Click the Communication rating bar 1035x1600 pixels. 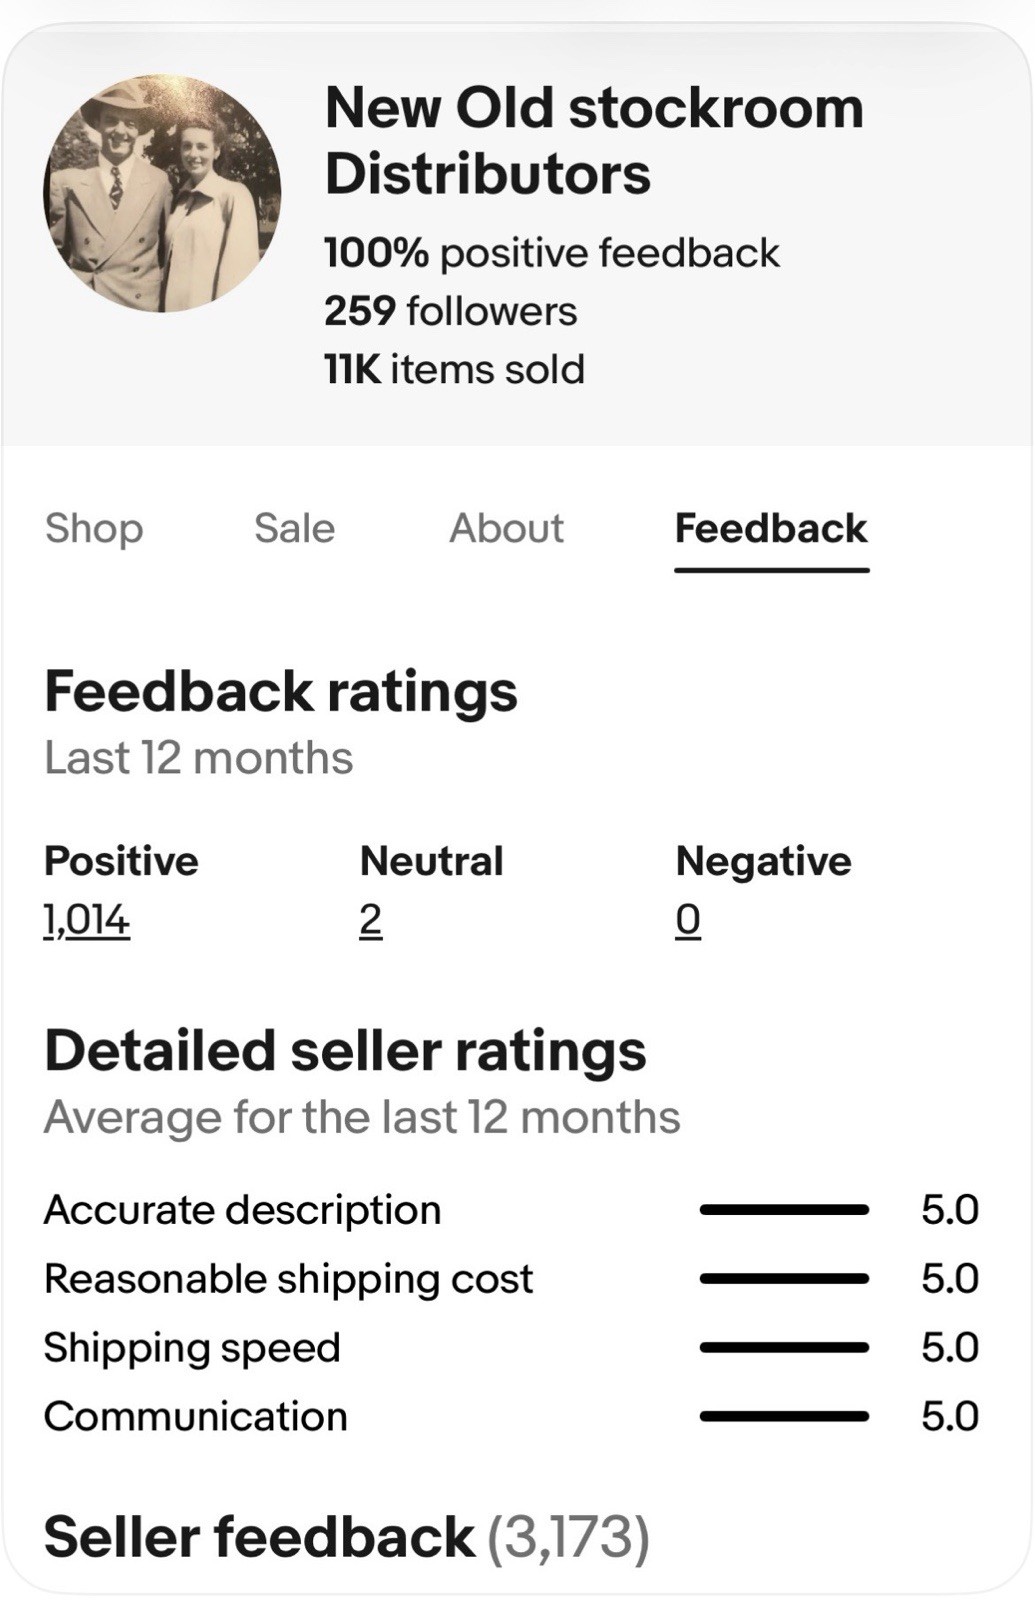point(785,1416)
